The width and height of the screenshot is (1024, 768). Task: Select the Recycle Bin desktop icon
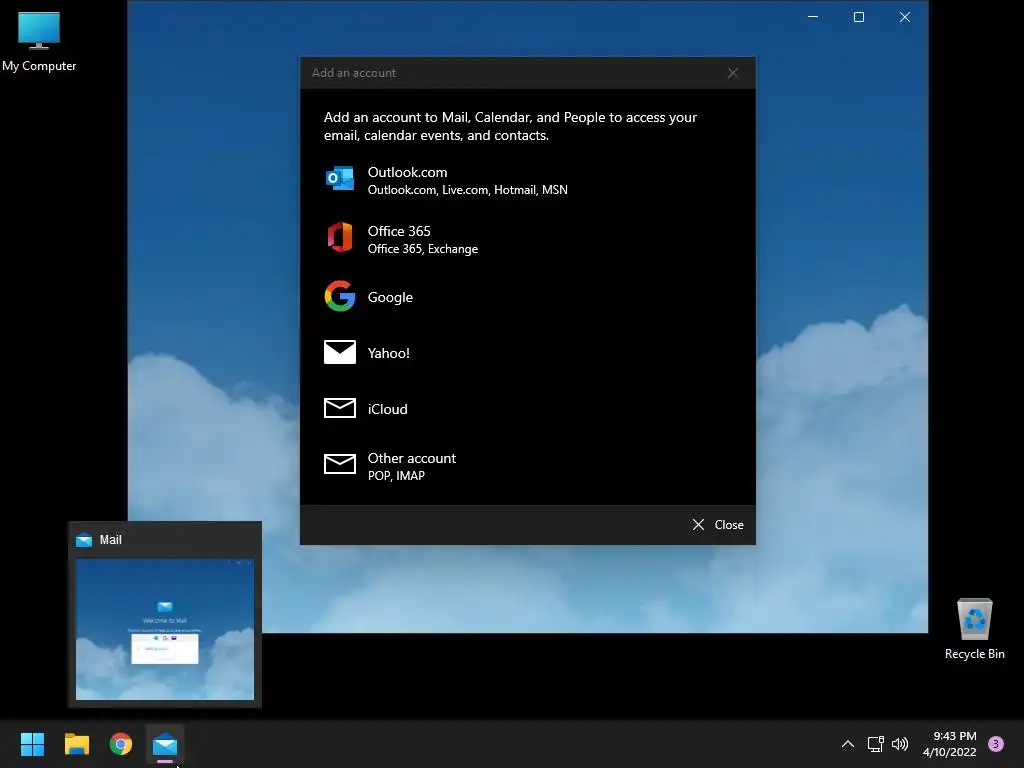coord(974,629)
